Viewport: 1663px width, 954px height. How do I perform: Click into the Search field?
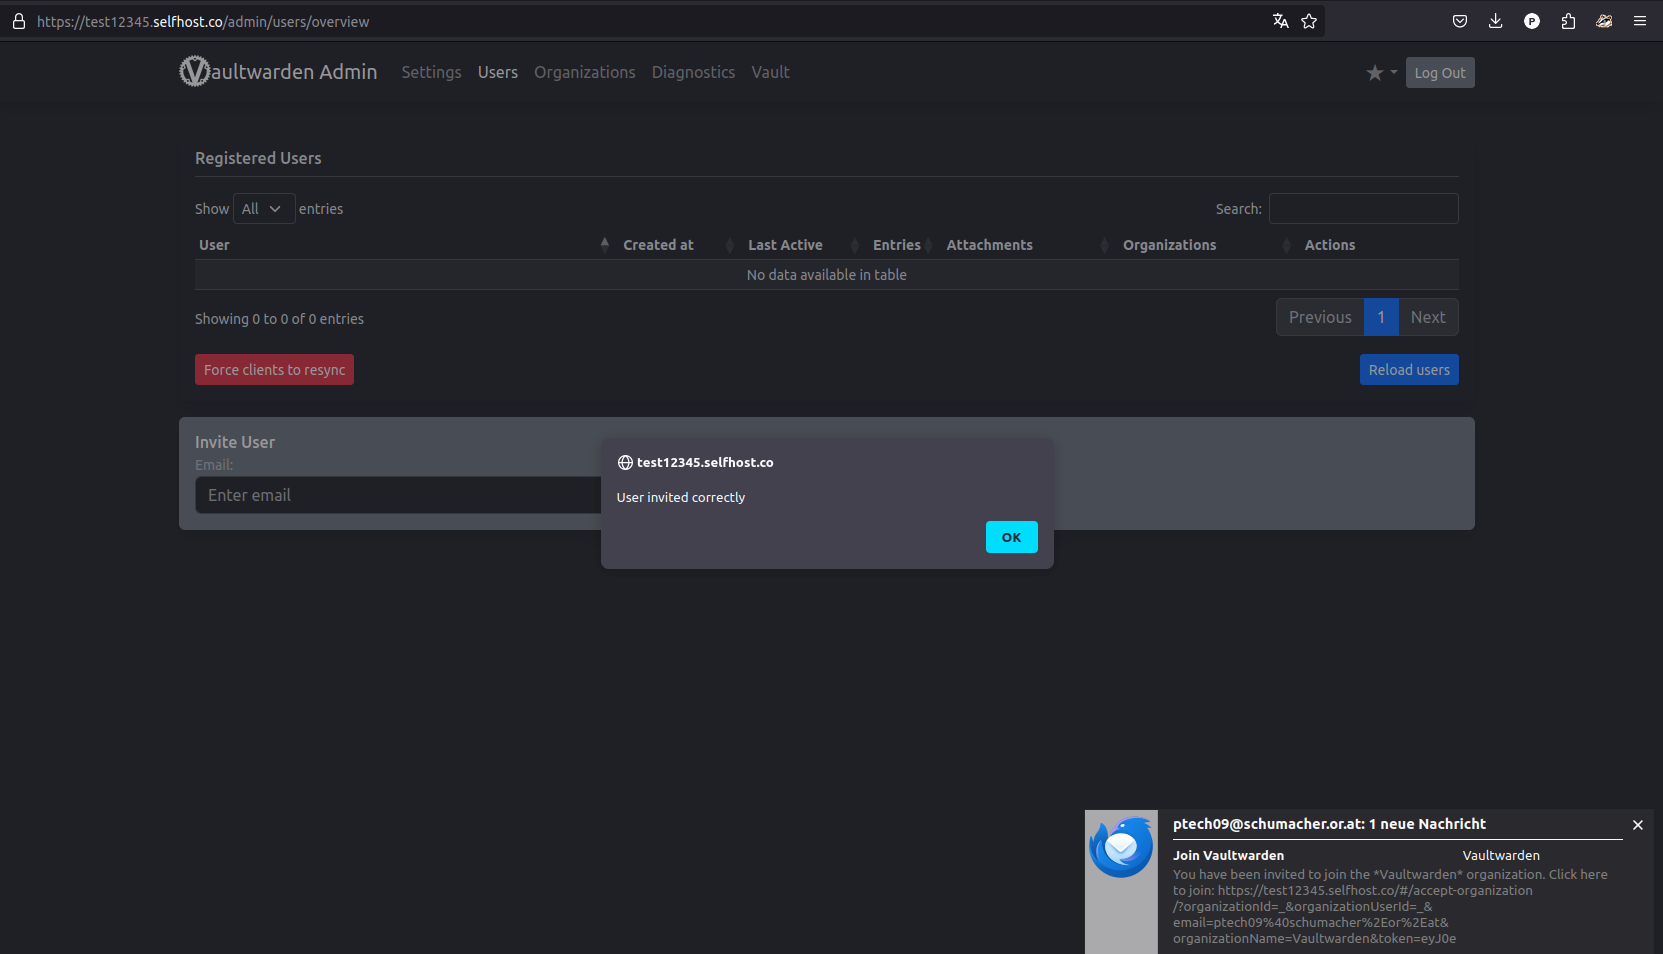coord(1363,209)
